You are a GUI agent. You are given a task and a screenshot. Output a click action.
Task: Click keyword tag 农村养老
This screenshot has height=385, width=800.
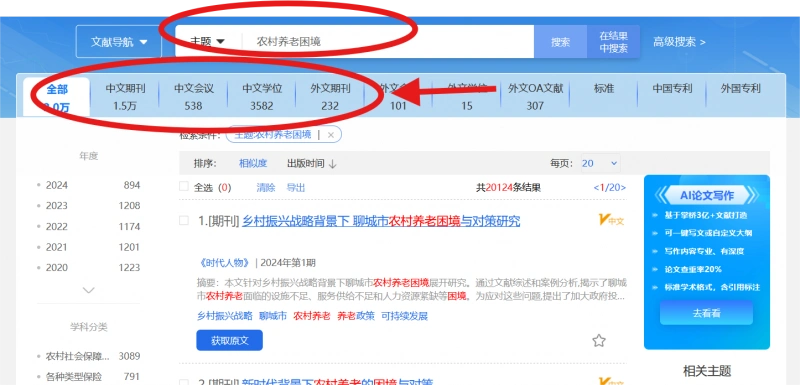click(312, 316)
